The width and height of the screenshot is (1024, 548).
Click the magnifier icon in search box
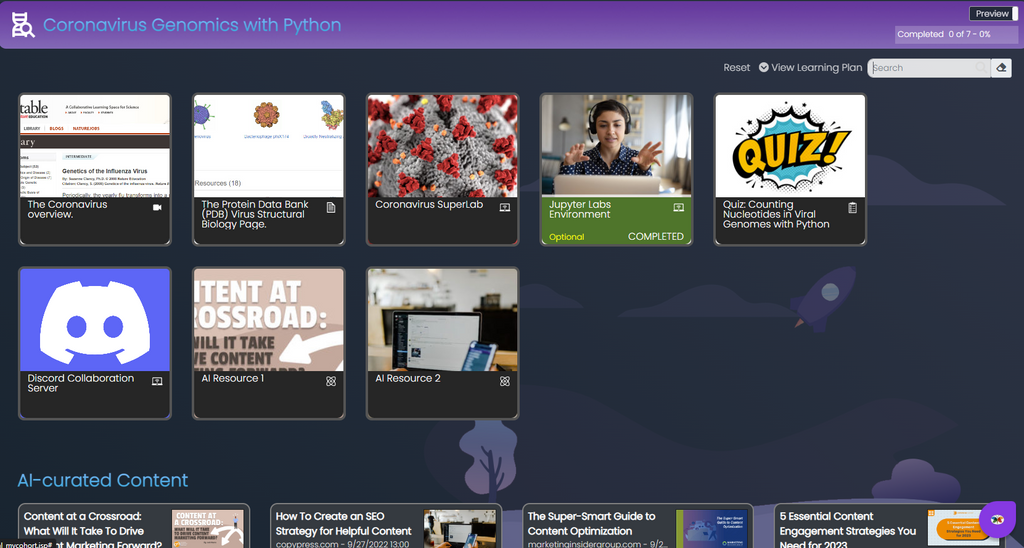981,67
